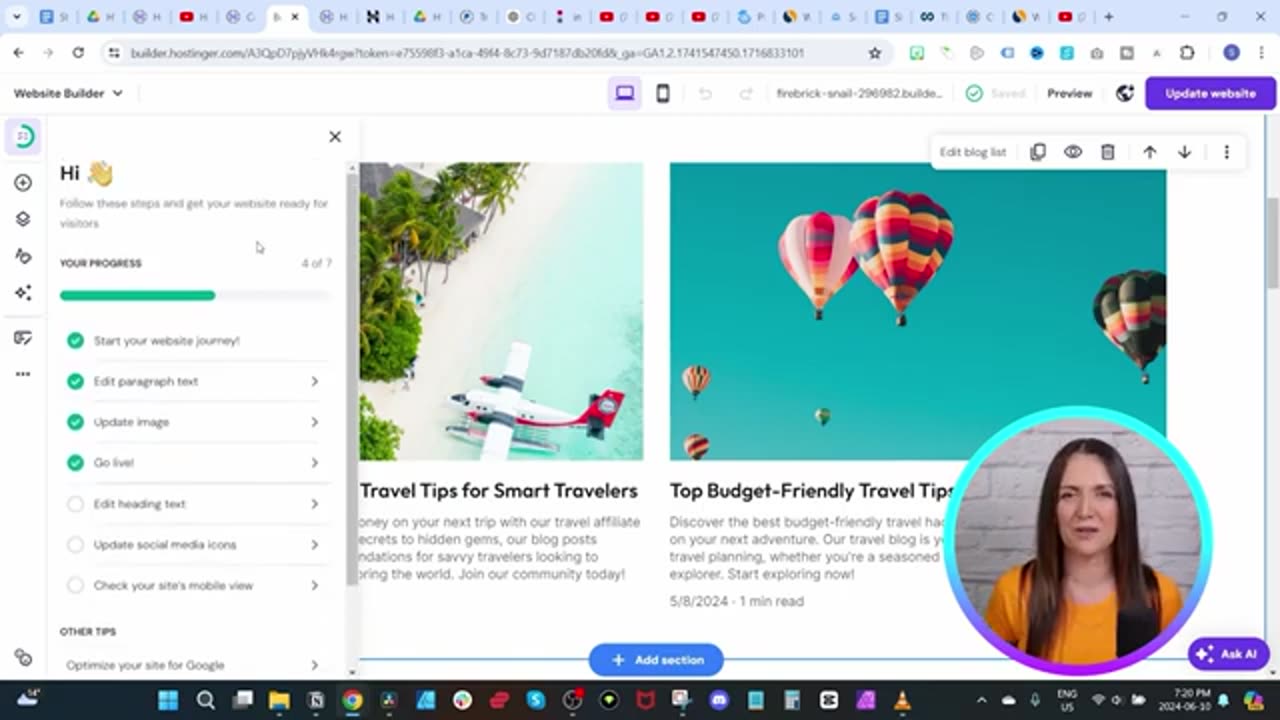Click the Add section button
Image resolution: width=1280 pixels, height=720 pixels.
coord(656,660)
